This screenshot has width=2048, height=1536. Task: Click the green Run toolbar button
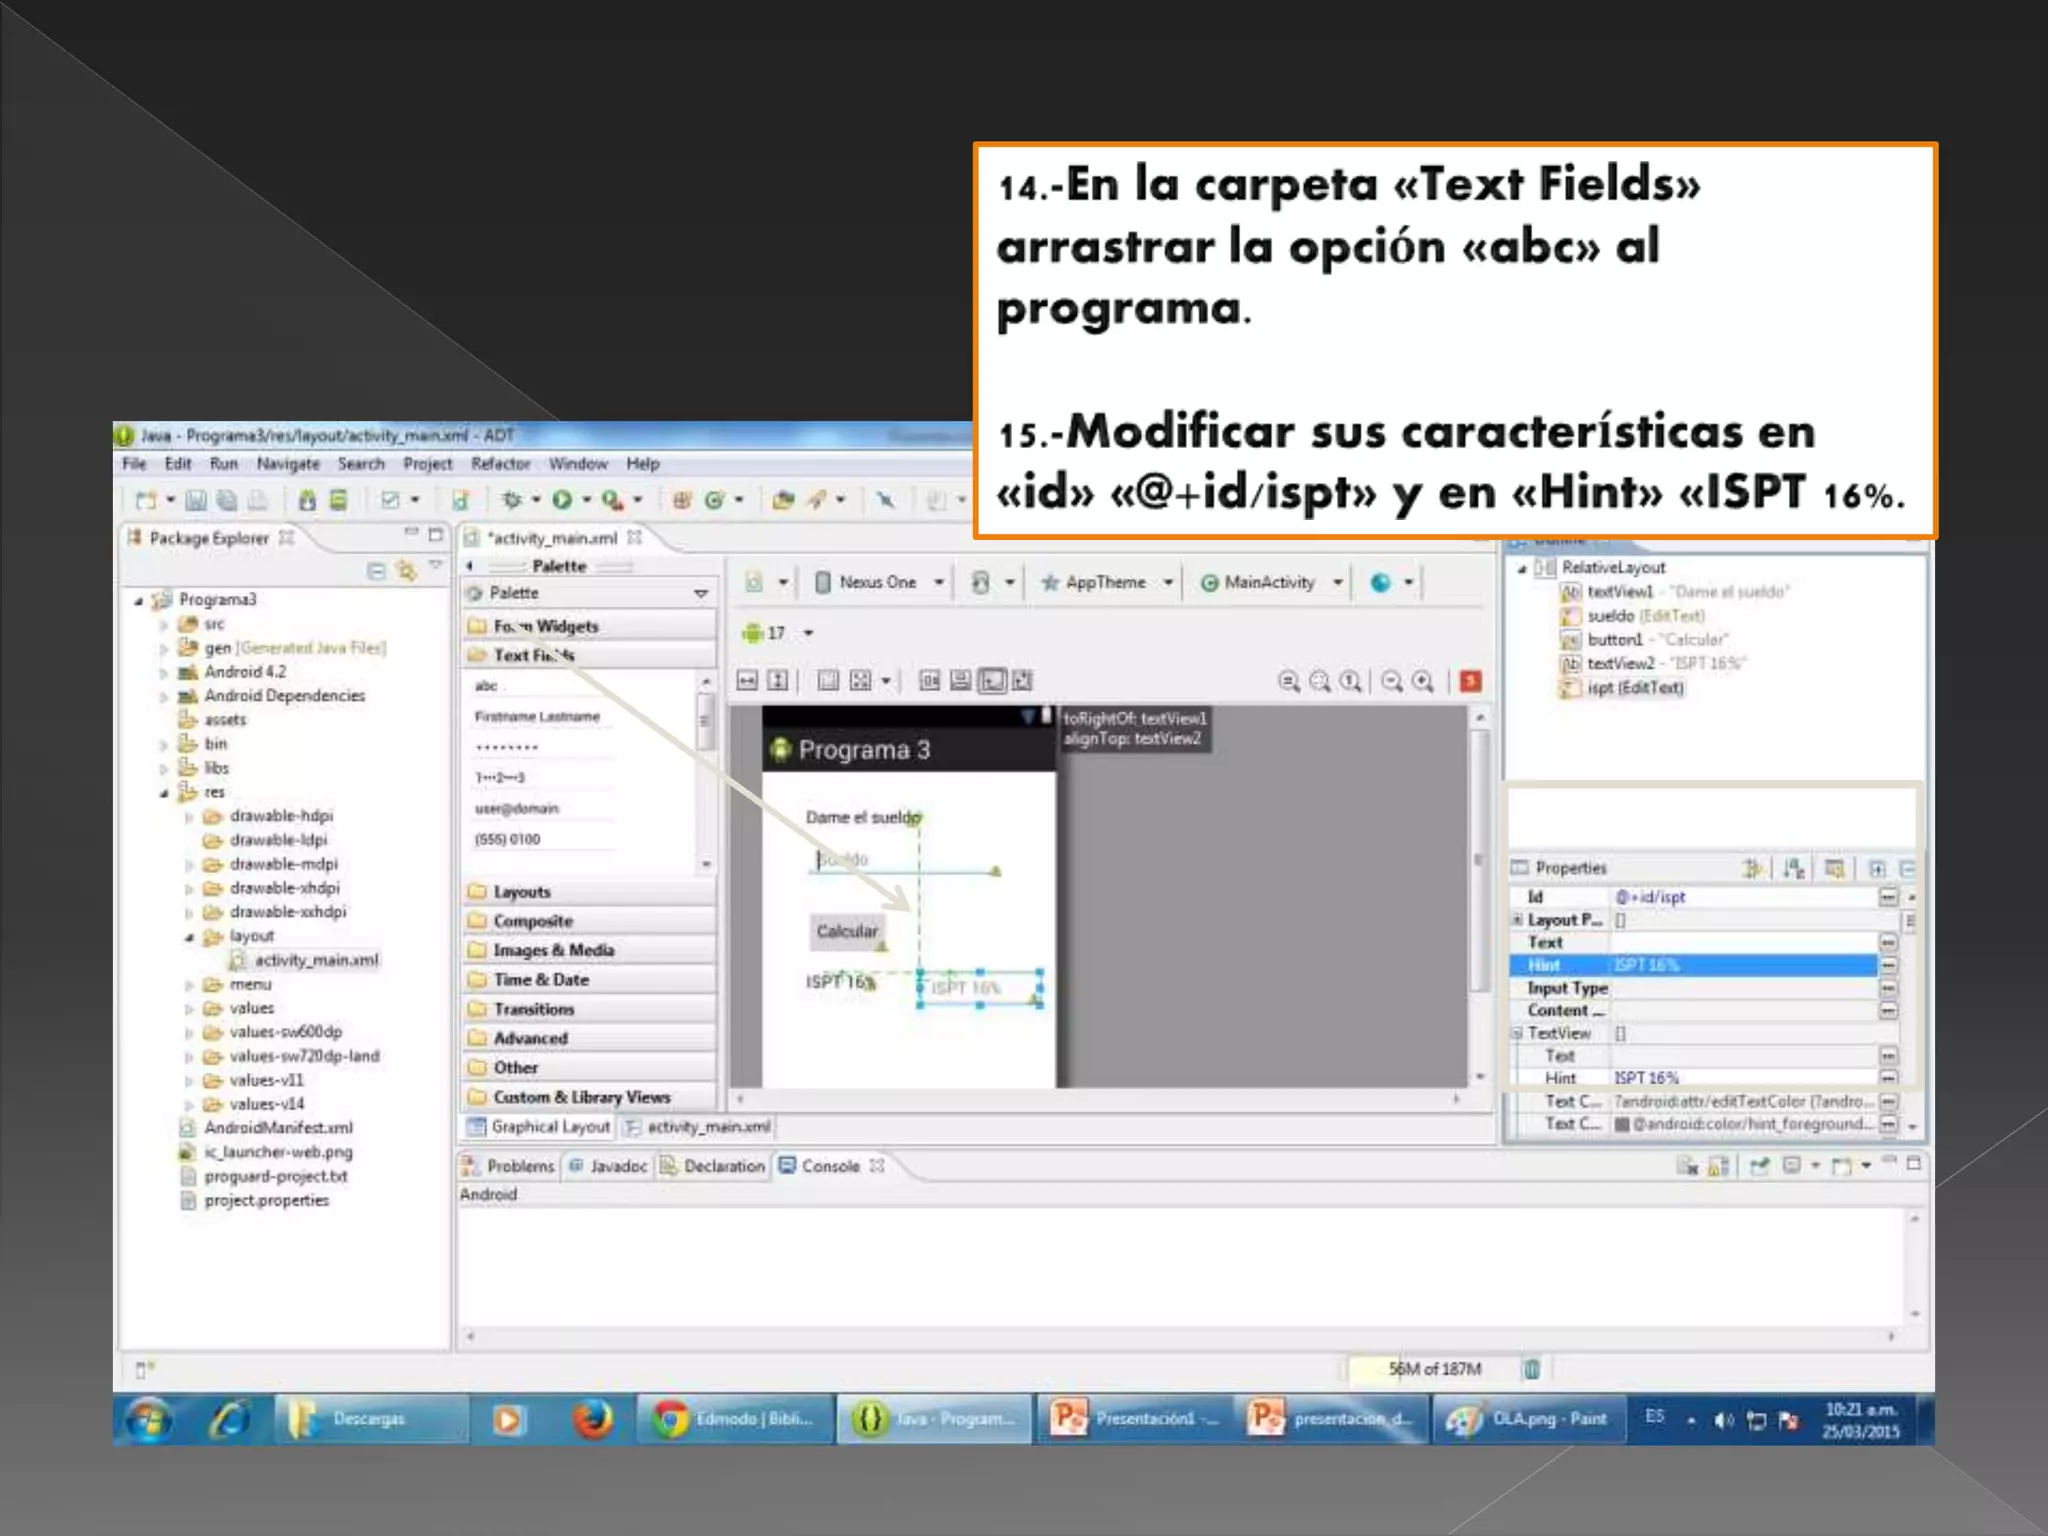tap(562, 500)
